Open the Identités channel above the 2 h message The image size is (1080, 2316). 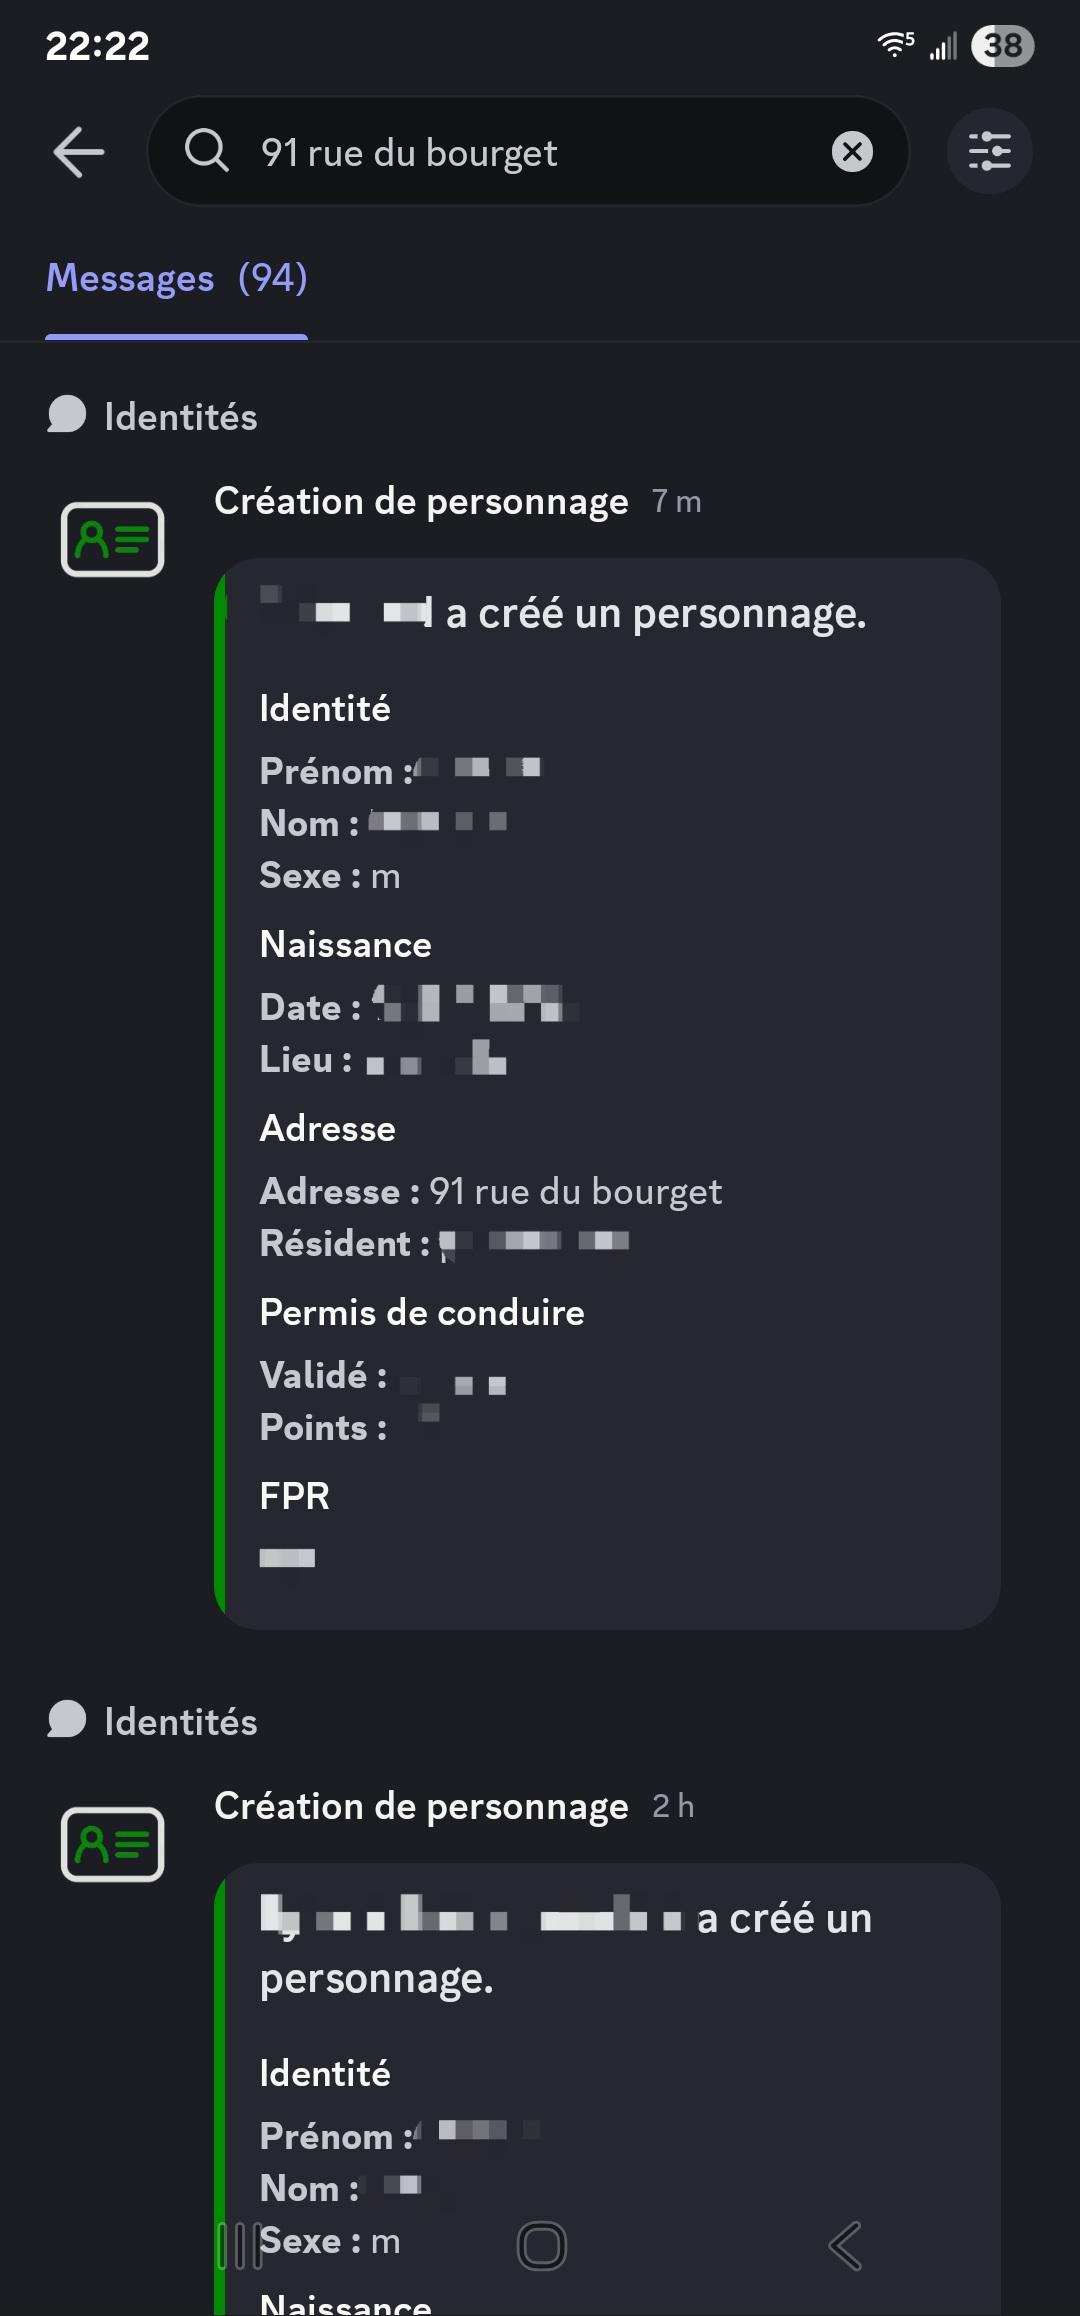tap(181, 1722)
